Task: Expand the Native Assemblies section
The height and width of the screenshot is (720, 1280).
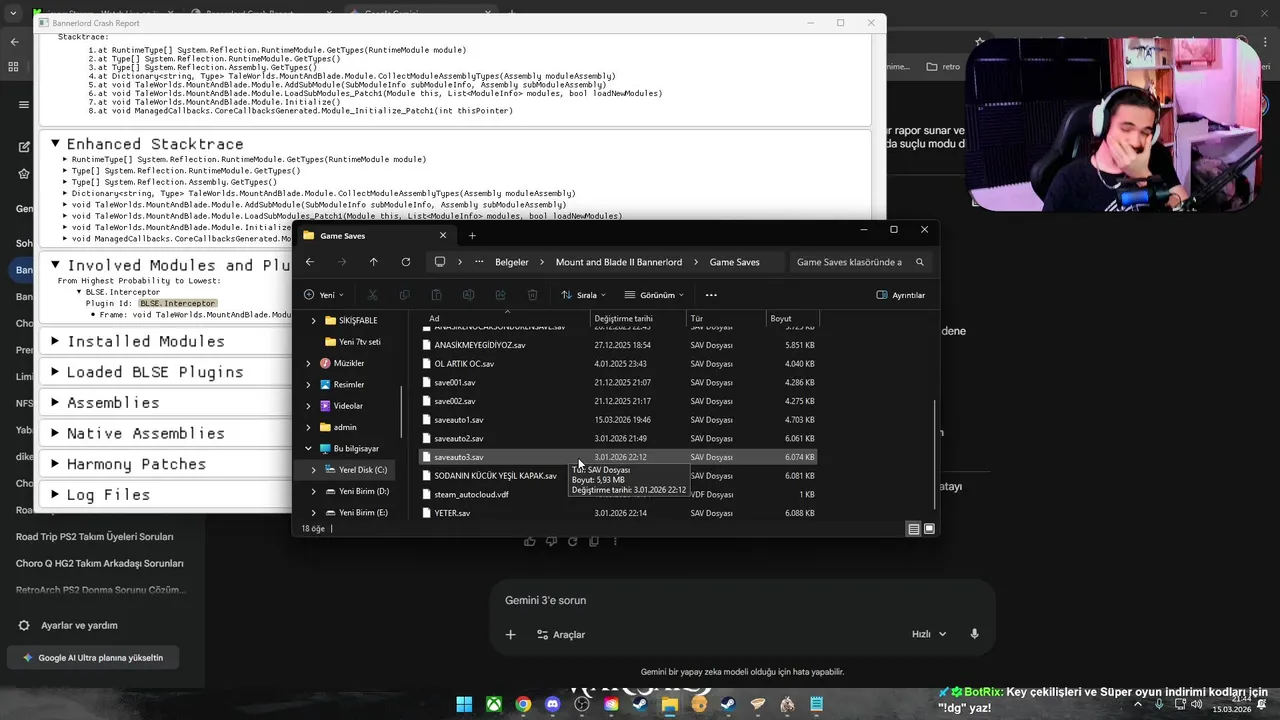Action: click(x=56, y=433)
